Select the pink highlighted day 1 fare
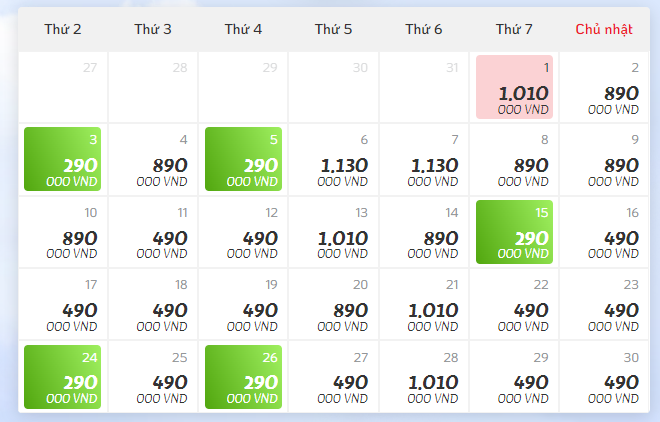 514,87
